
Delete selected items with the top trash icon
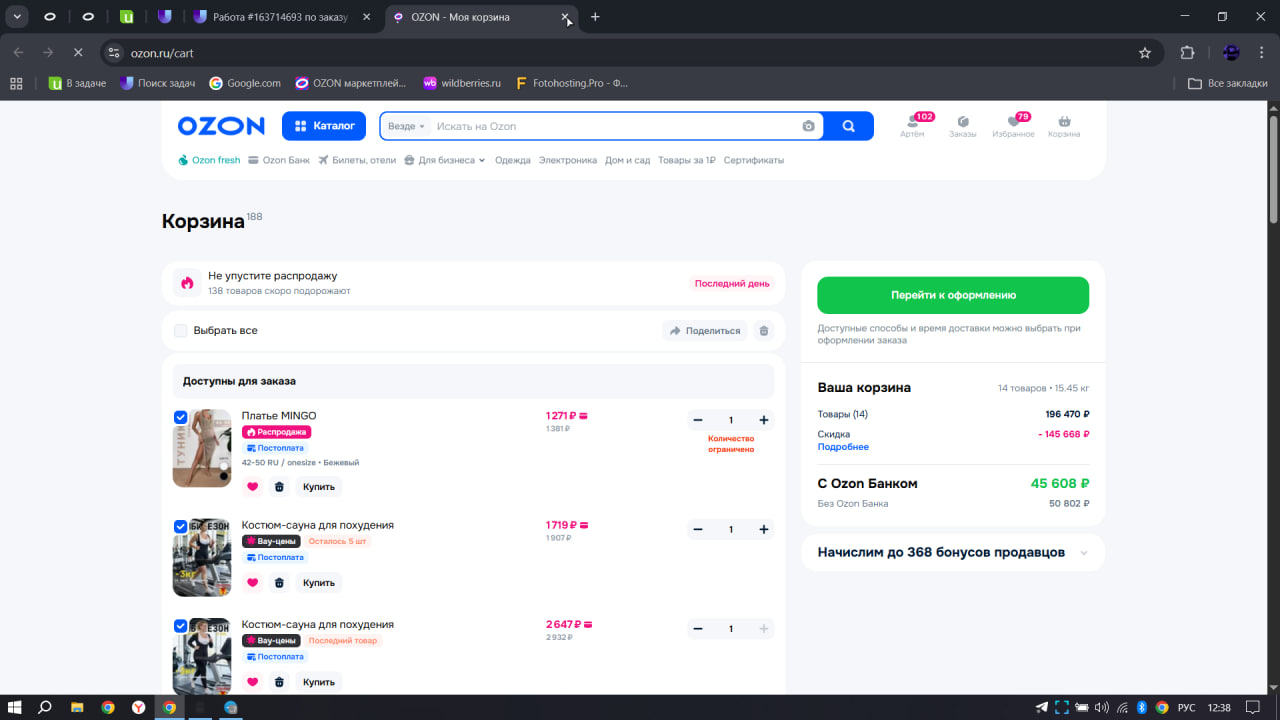764,331
